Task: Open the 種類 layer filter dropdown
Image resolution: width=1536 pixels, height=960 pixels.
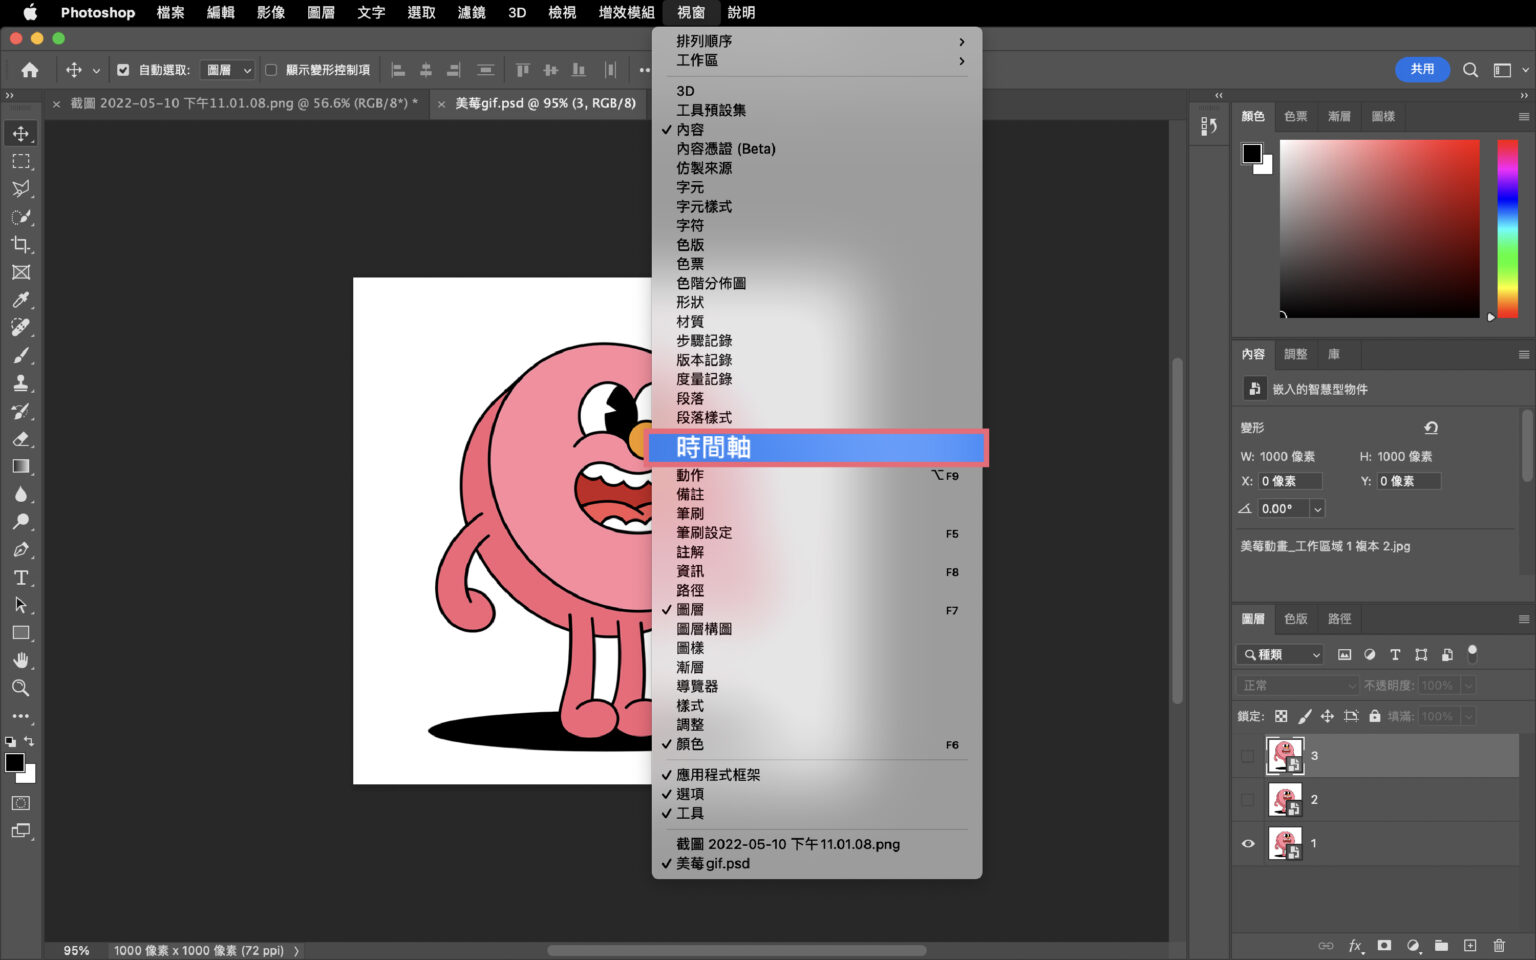Action: [x=1280, y=654]
